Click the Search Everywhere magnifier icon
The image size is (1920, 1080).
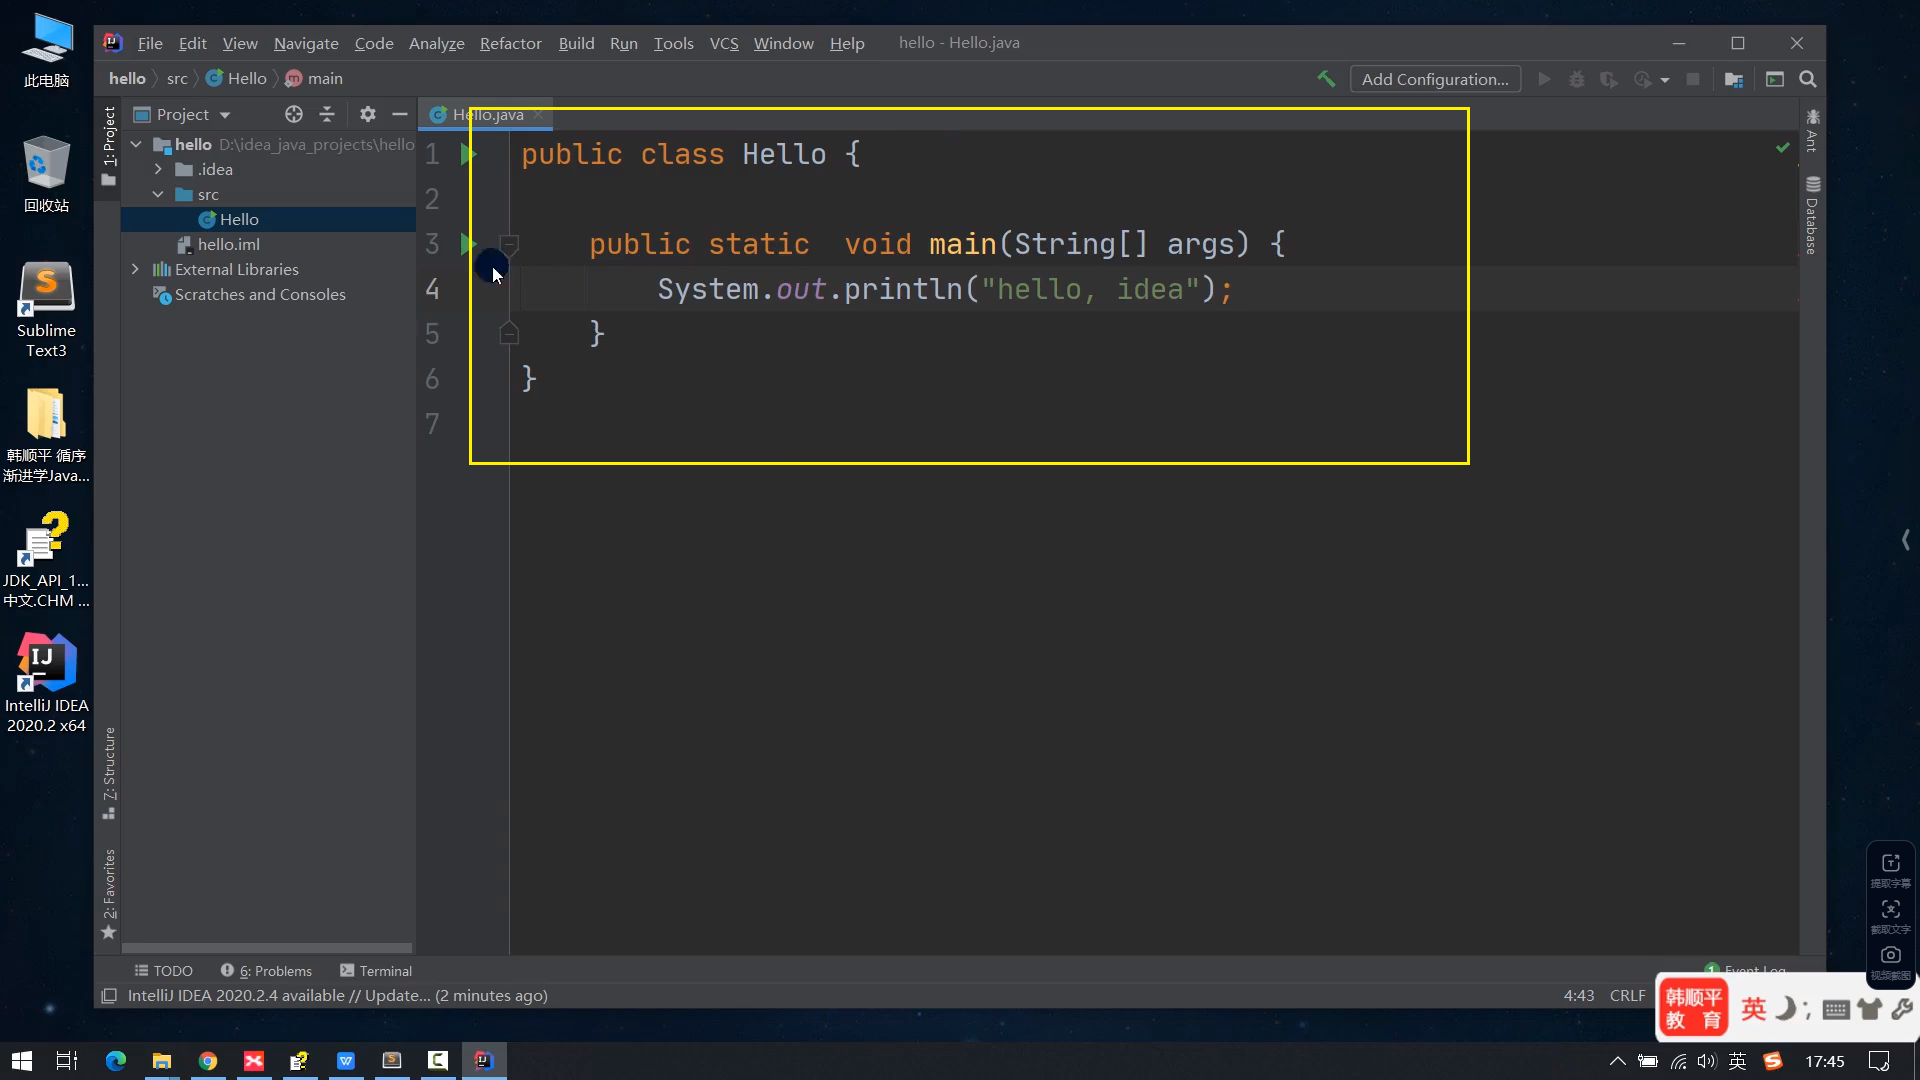coord(1808,79)
